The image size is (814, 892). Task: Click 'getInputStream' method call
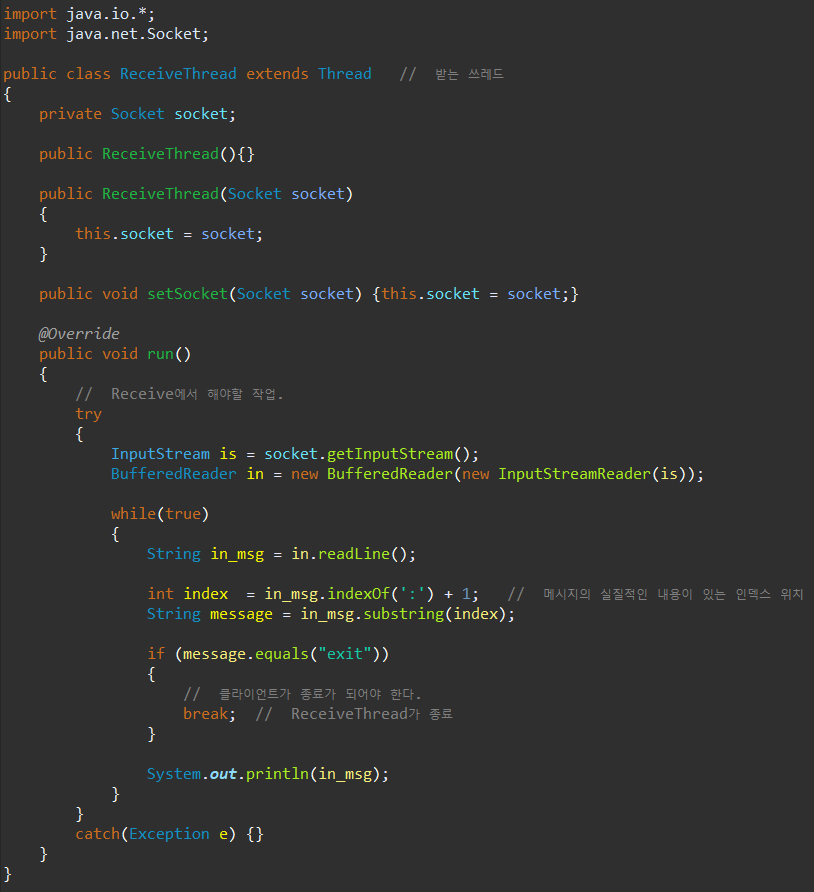[x=390, y=454]
